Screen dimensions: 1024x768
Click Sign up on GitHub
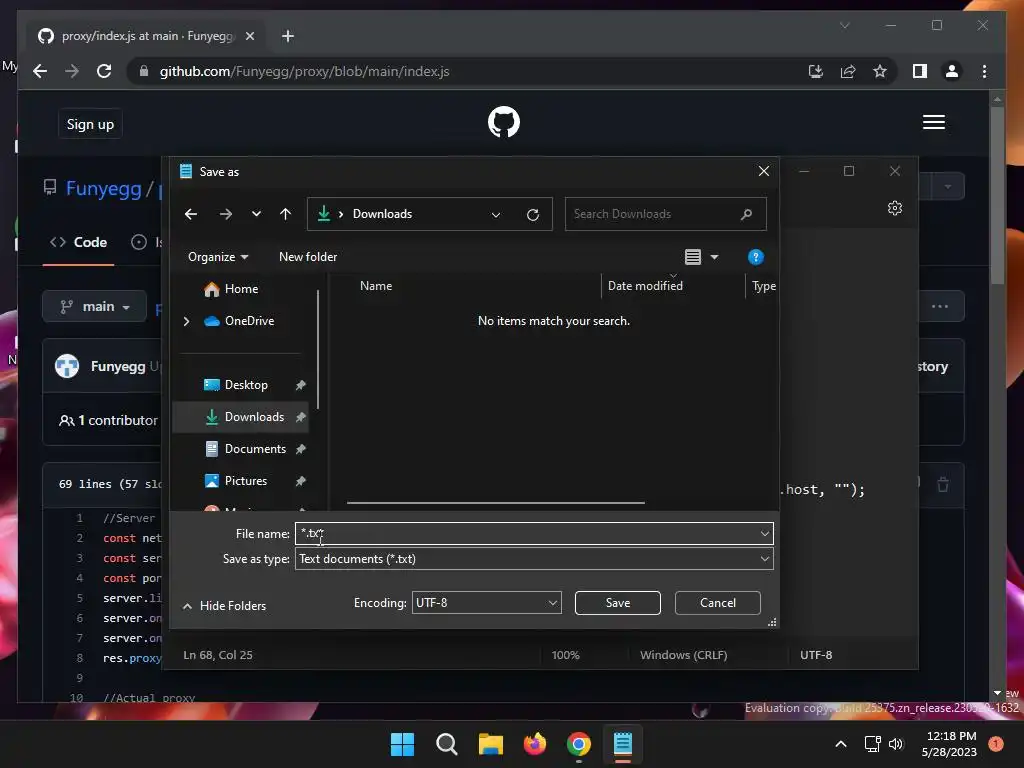tap(90, 124)
